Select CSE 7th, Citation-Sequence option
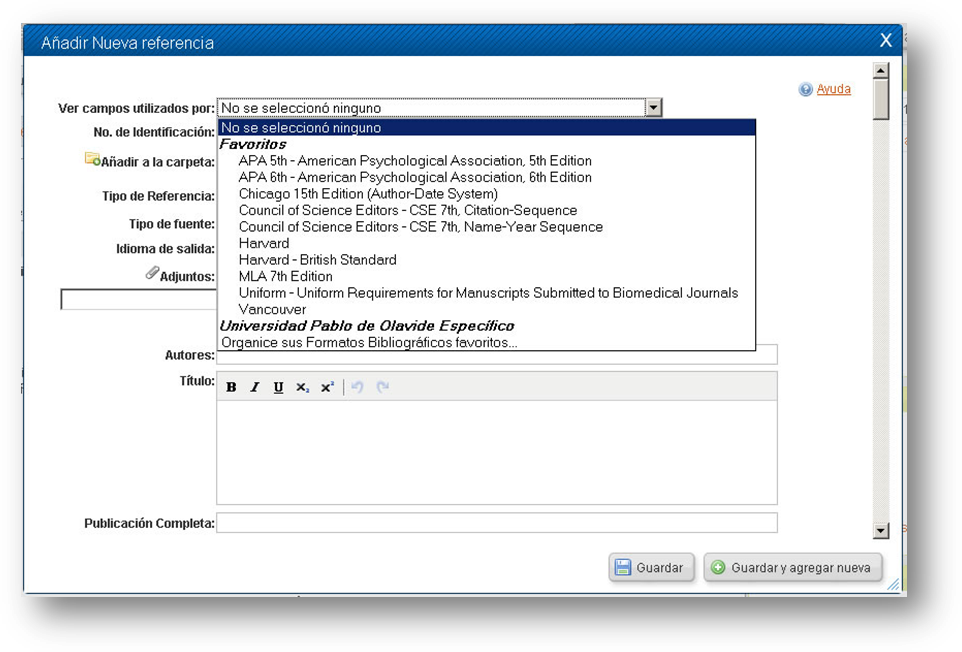This screenshot has height=652, width=962. 407,210
